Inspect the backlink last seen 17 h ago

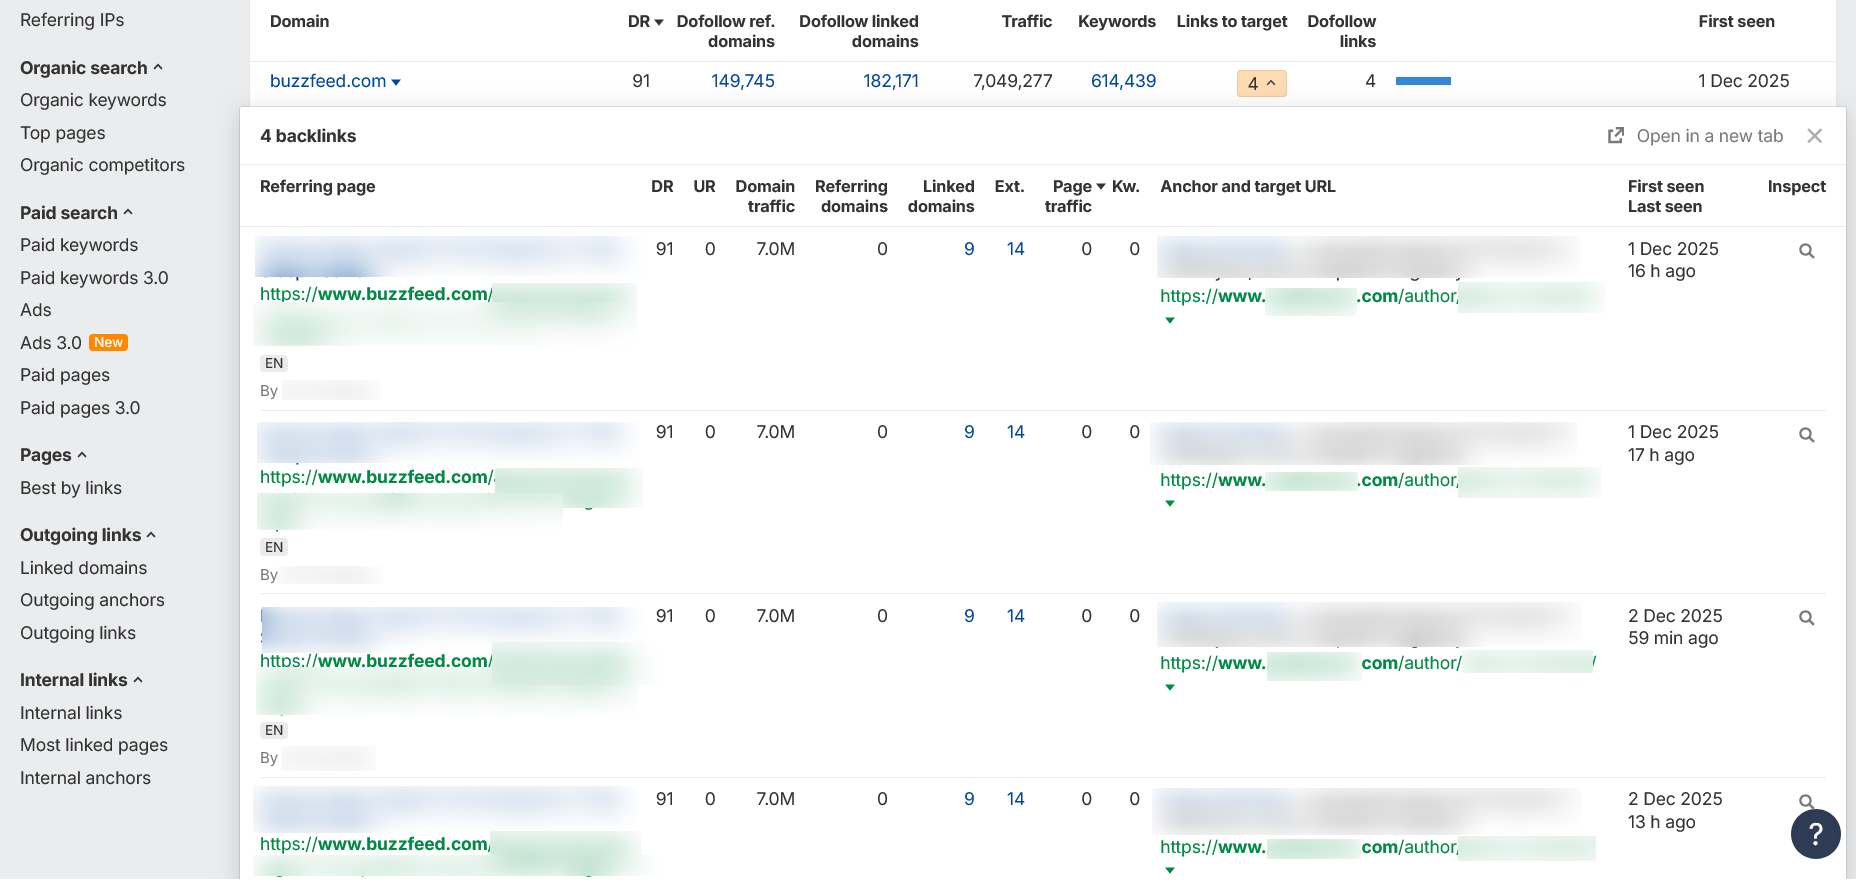coord(1806,435)
